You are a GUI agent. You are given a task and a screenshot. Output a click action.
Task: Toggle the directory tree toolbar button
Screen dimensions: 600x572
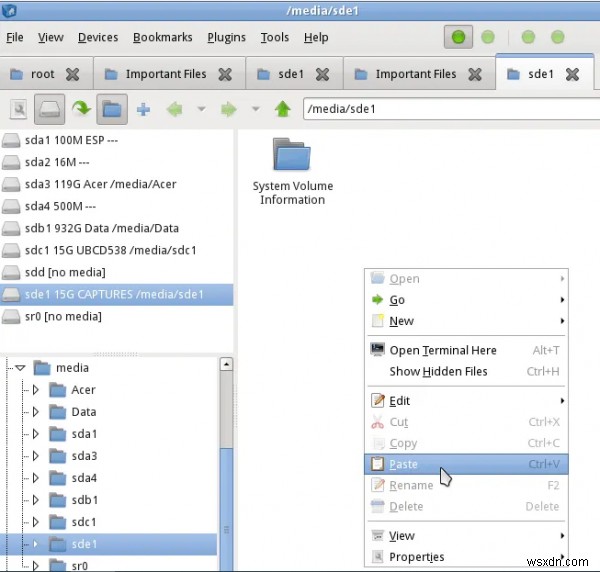(112, 109)
